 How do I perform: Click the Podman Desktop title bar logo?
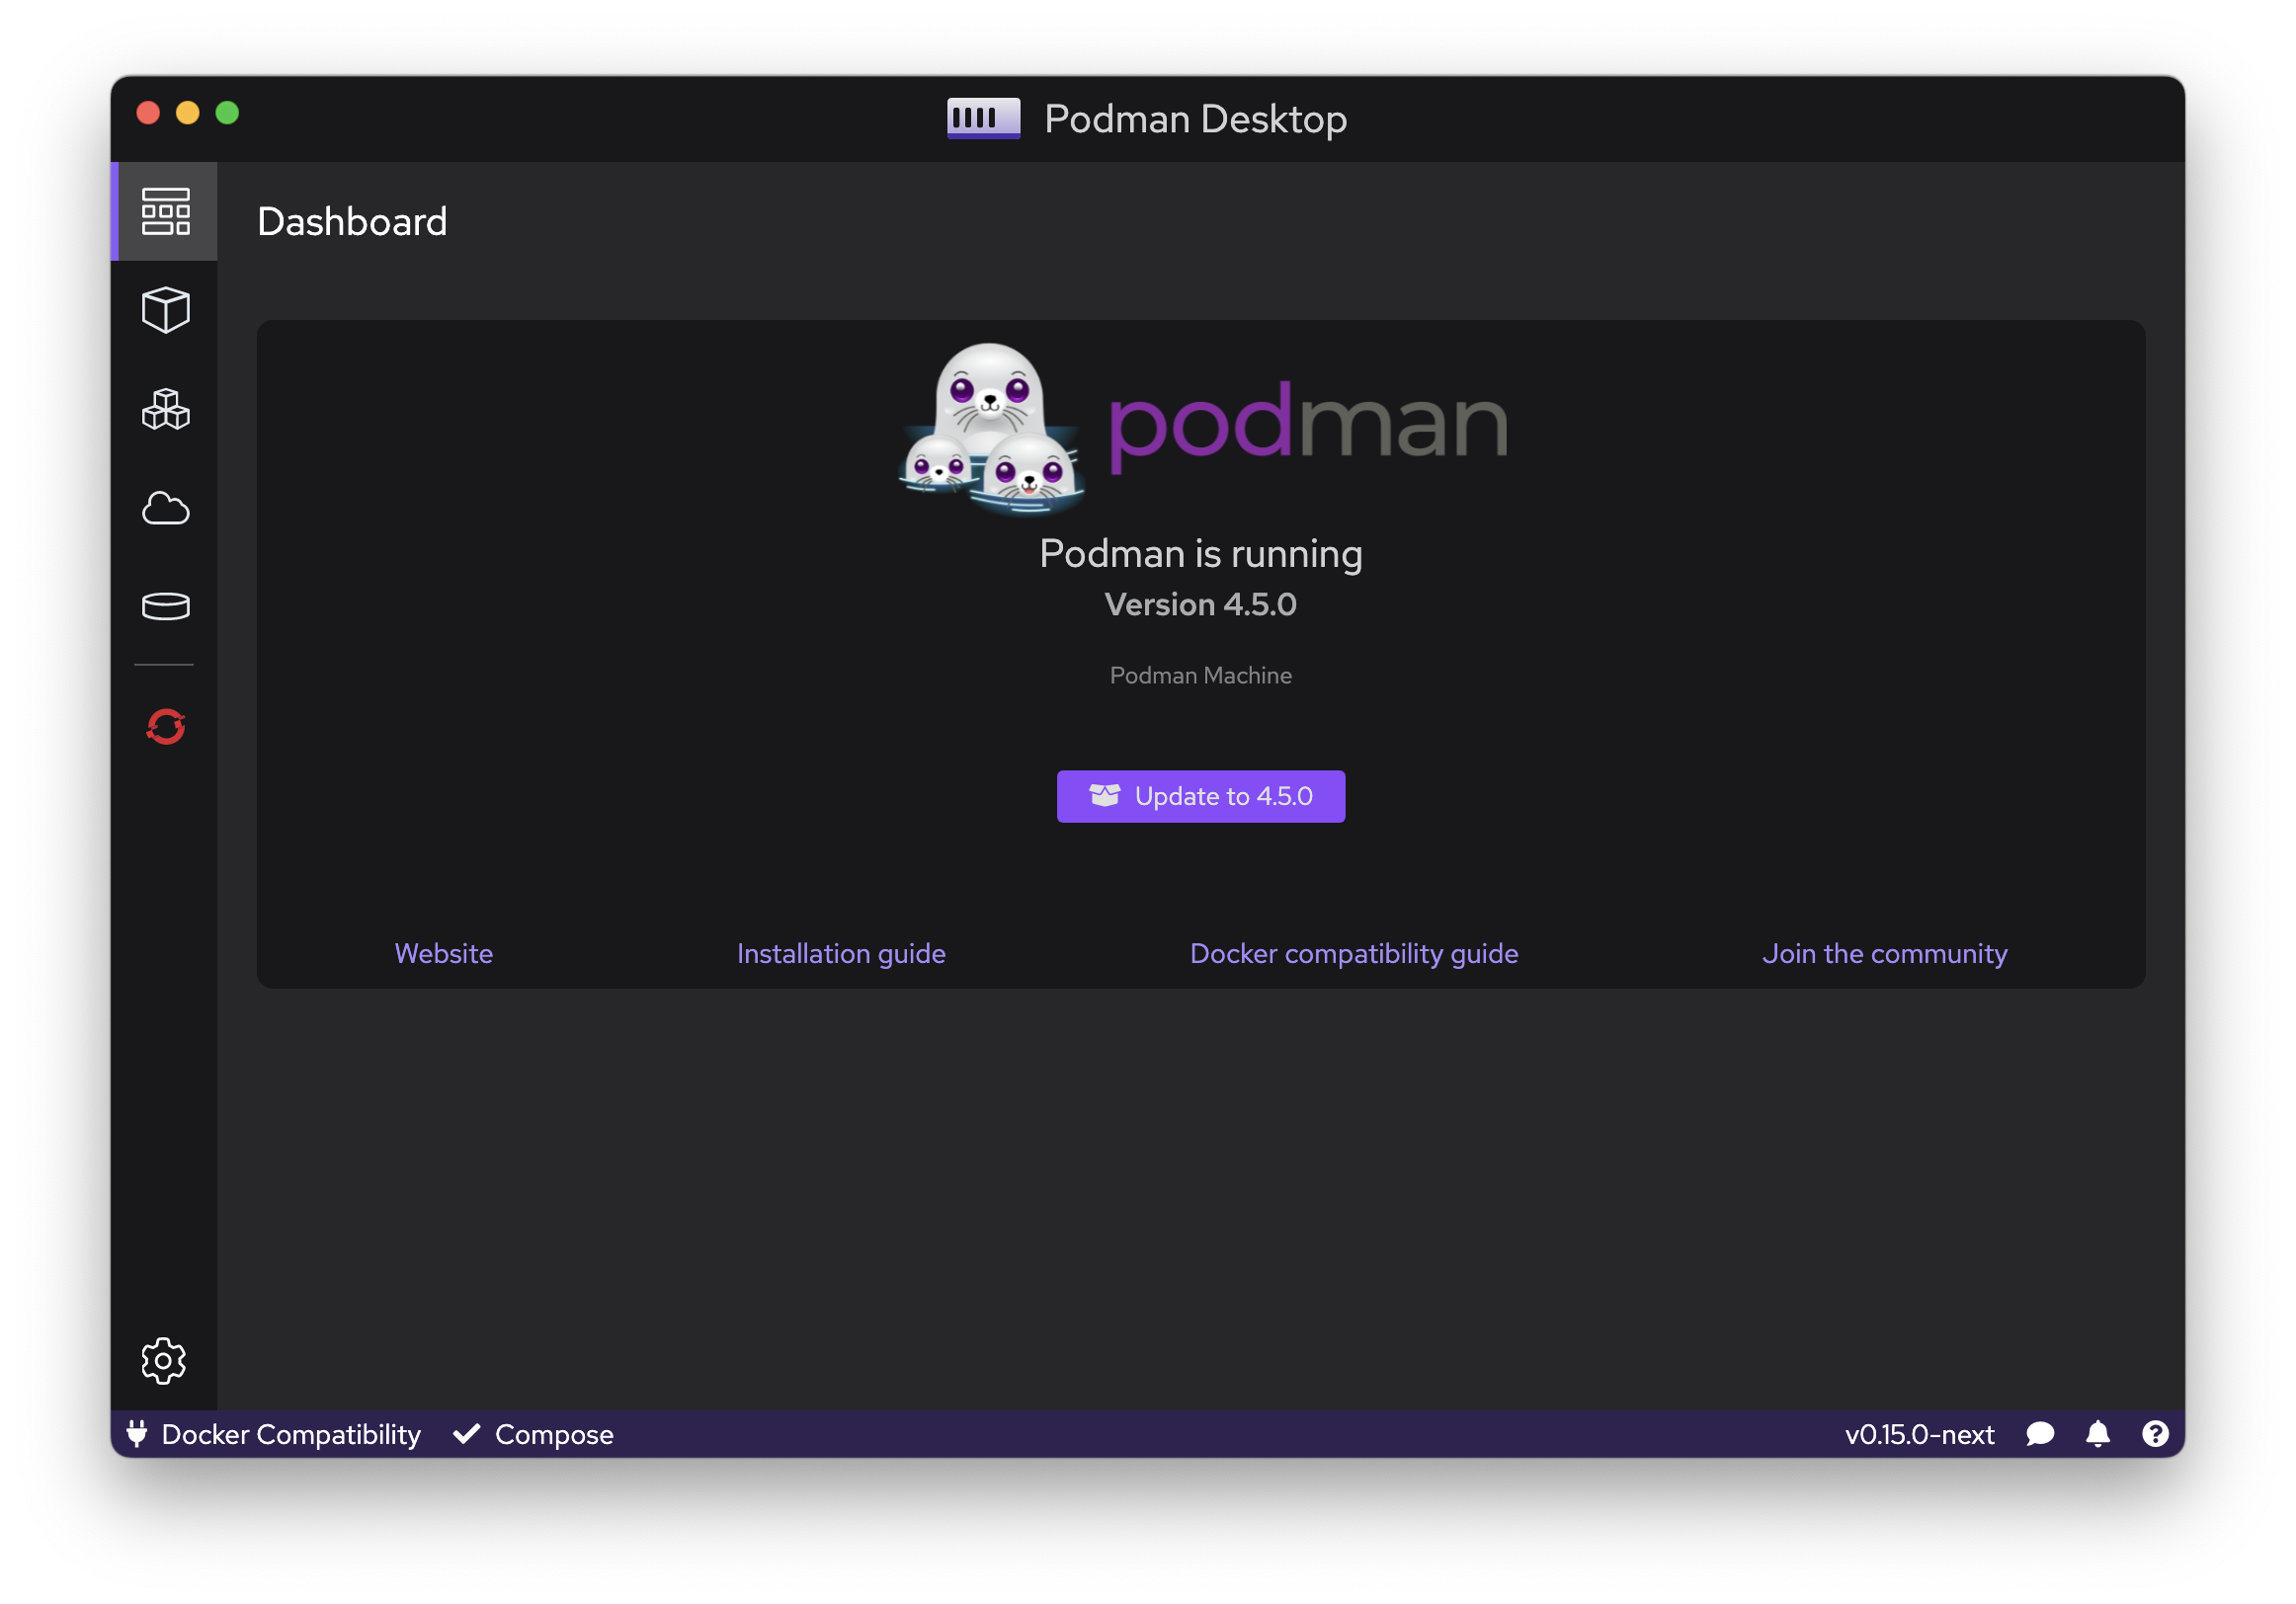pos(983,118)
